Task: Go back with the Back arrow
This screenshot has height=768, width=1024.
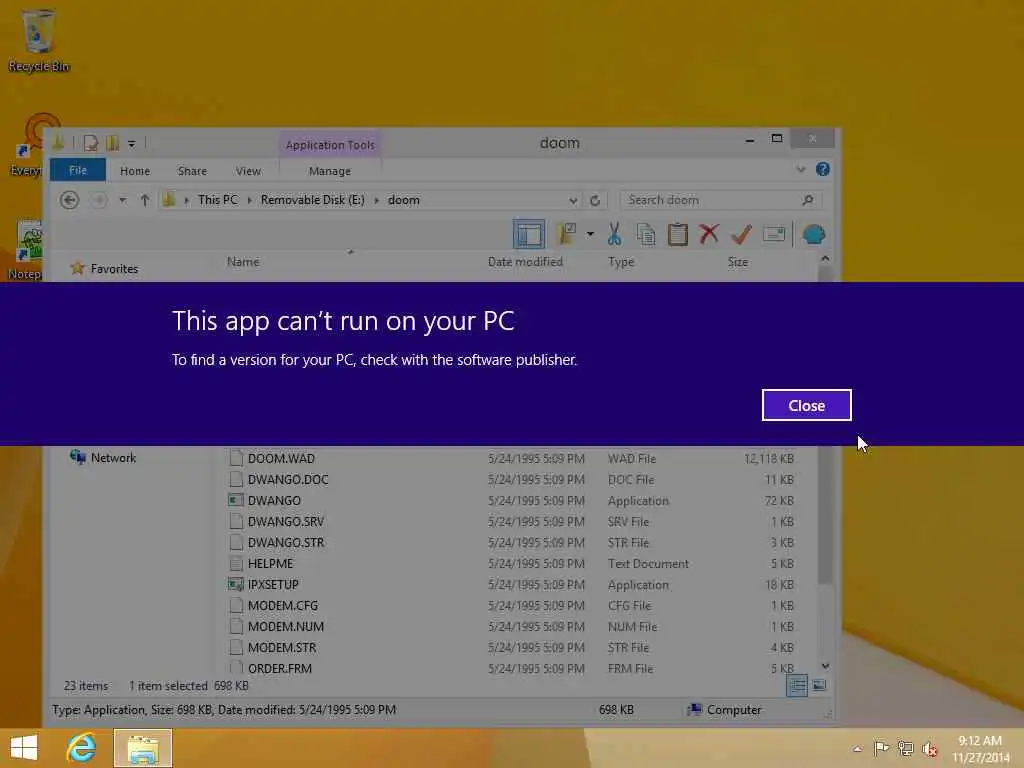Action: pos(69,200)
